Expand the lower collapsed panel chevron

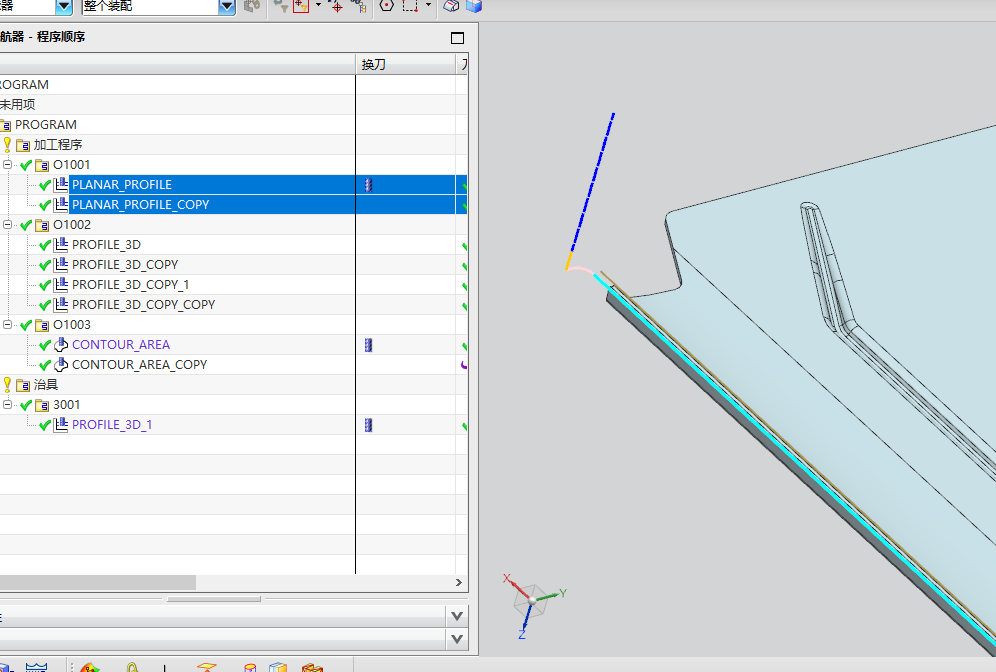(457, 639)
